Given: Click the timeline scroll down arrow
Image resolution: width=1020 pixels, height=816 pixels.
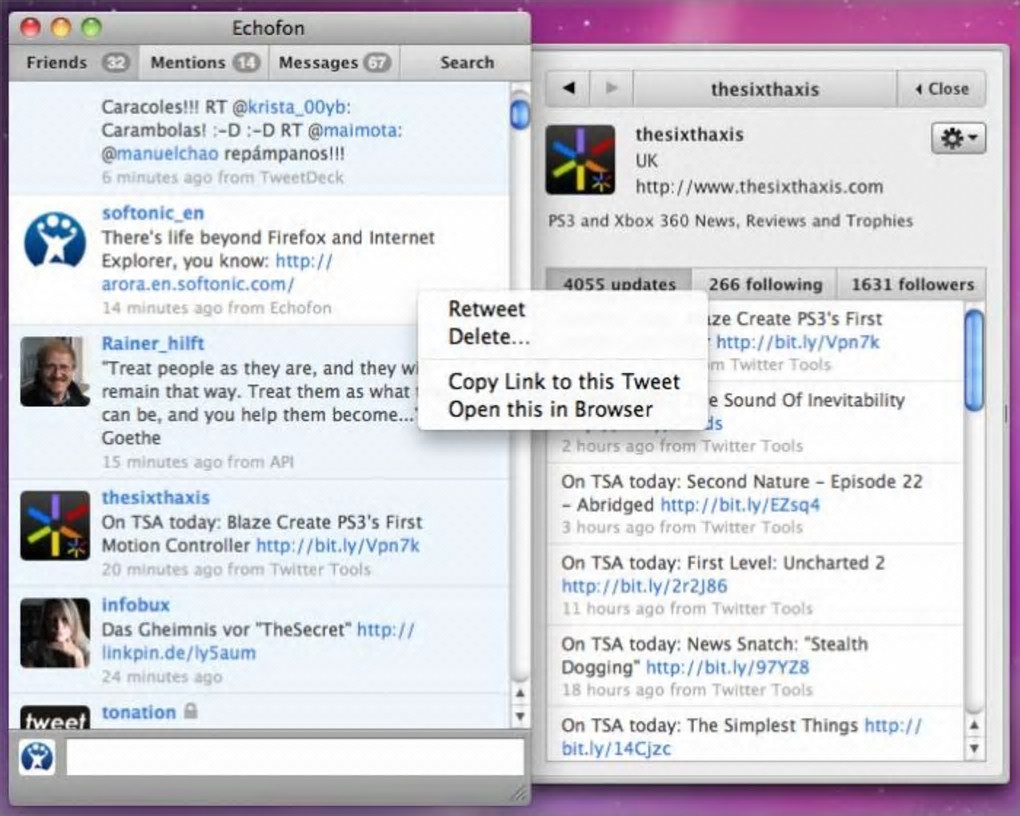Looking at the screenshot, I should [x=520, y=716].
